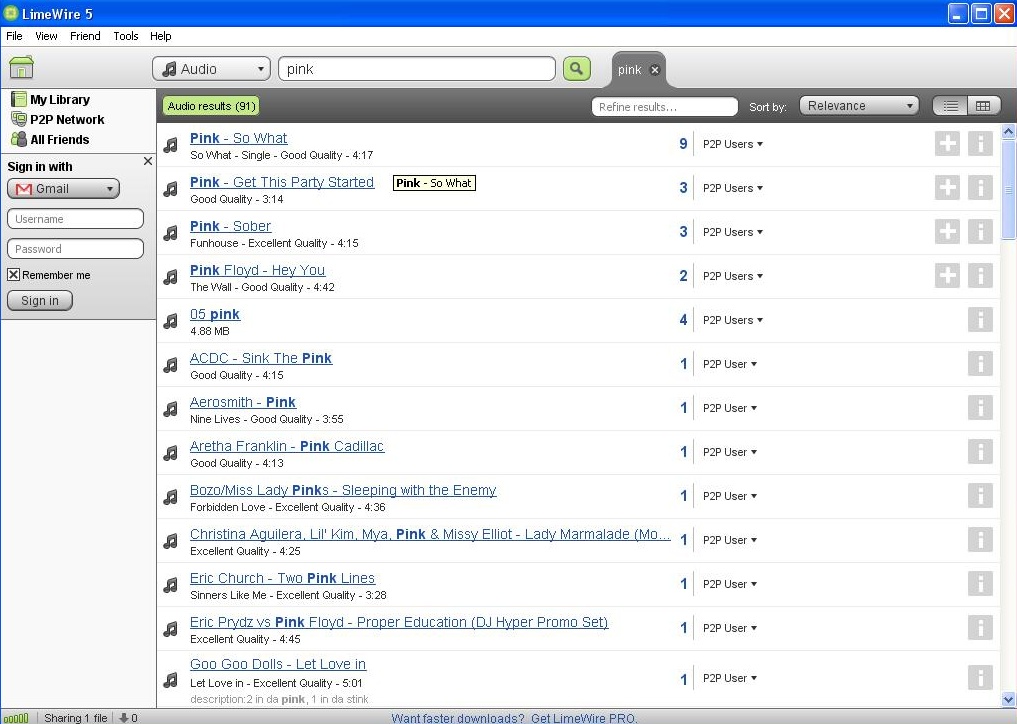Image resolution: width=1017 pixels, height=724 pixels.
Task: Focus the Username field
Action: click(x=75, y=219)
